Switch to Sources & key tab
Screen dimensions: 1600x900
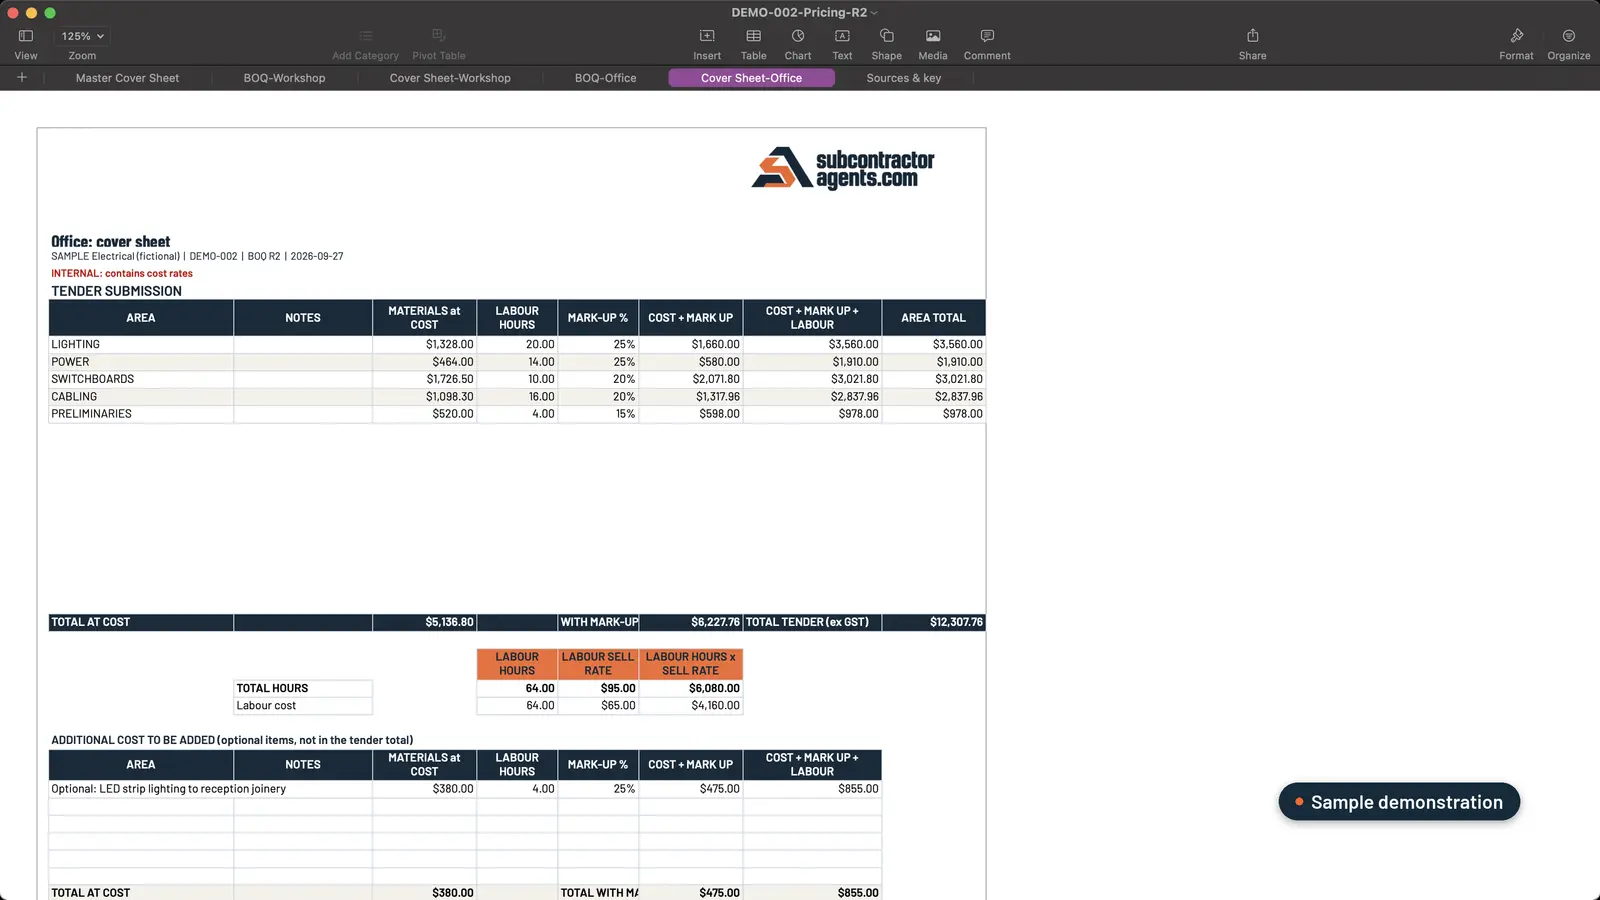tap(904, 78)
